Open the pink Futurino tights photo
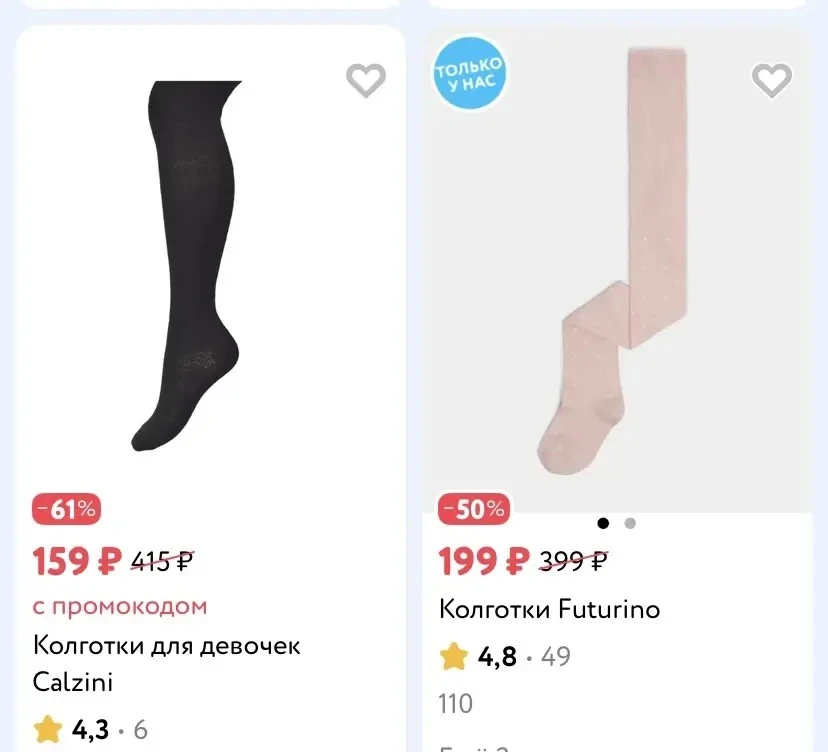The image size is (828, 752). (x=613, y=260)
